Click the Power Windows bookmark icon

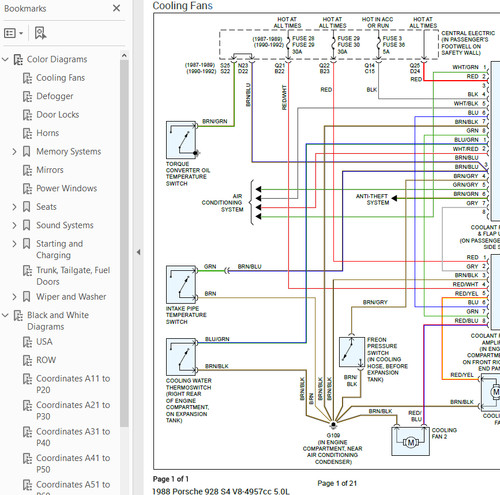pyautogui.click(x=27, y=189)
